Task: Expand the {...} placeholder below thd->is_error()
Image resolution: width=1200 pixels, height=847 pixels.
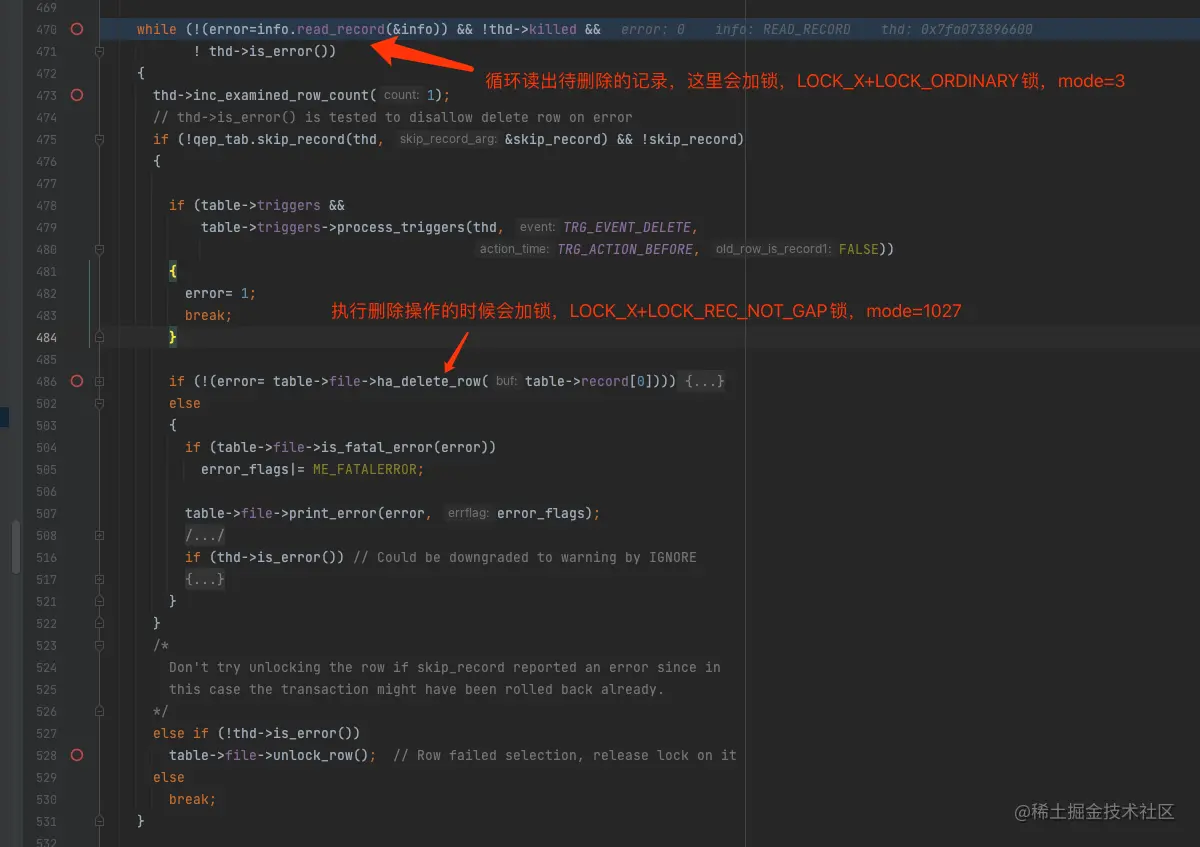Action: [x=205, y=579]
